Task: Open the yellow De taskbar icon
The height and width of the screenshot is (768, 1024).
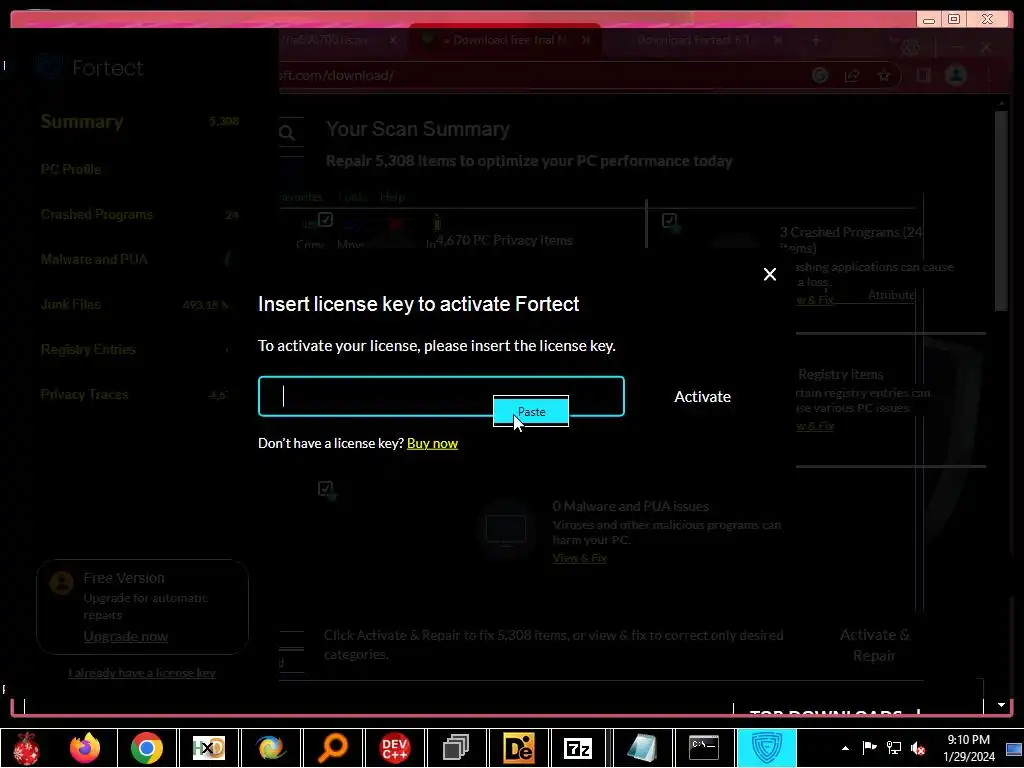Action: (519, 748)
